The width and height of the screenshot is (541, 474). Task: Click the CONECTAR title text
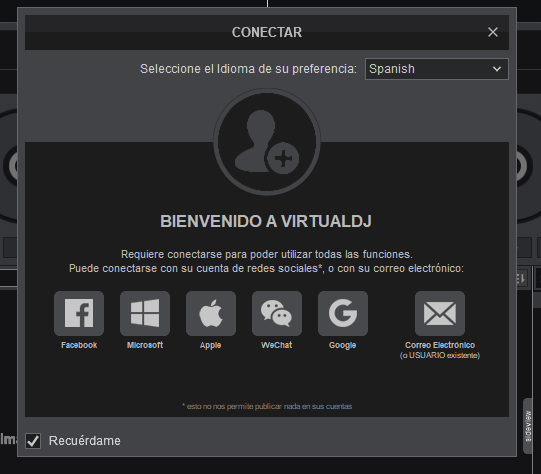point(267,32)
